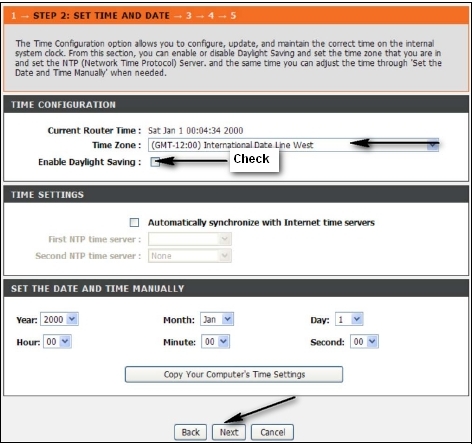The width and height of the screenshot is (473, 445).
Task: Click the Next button
Action: pos(229,432)
